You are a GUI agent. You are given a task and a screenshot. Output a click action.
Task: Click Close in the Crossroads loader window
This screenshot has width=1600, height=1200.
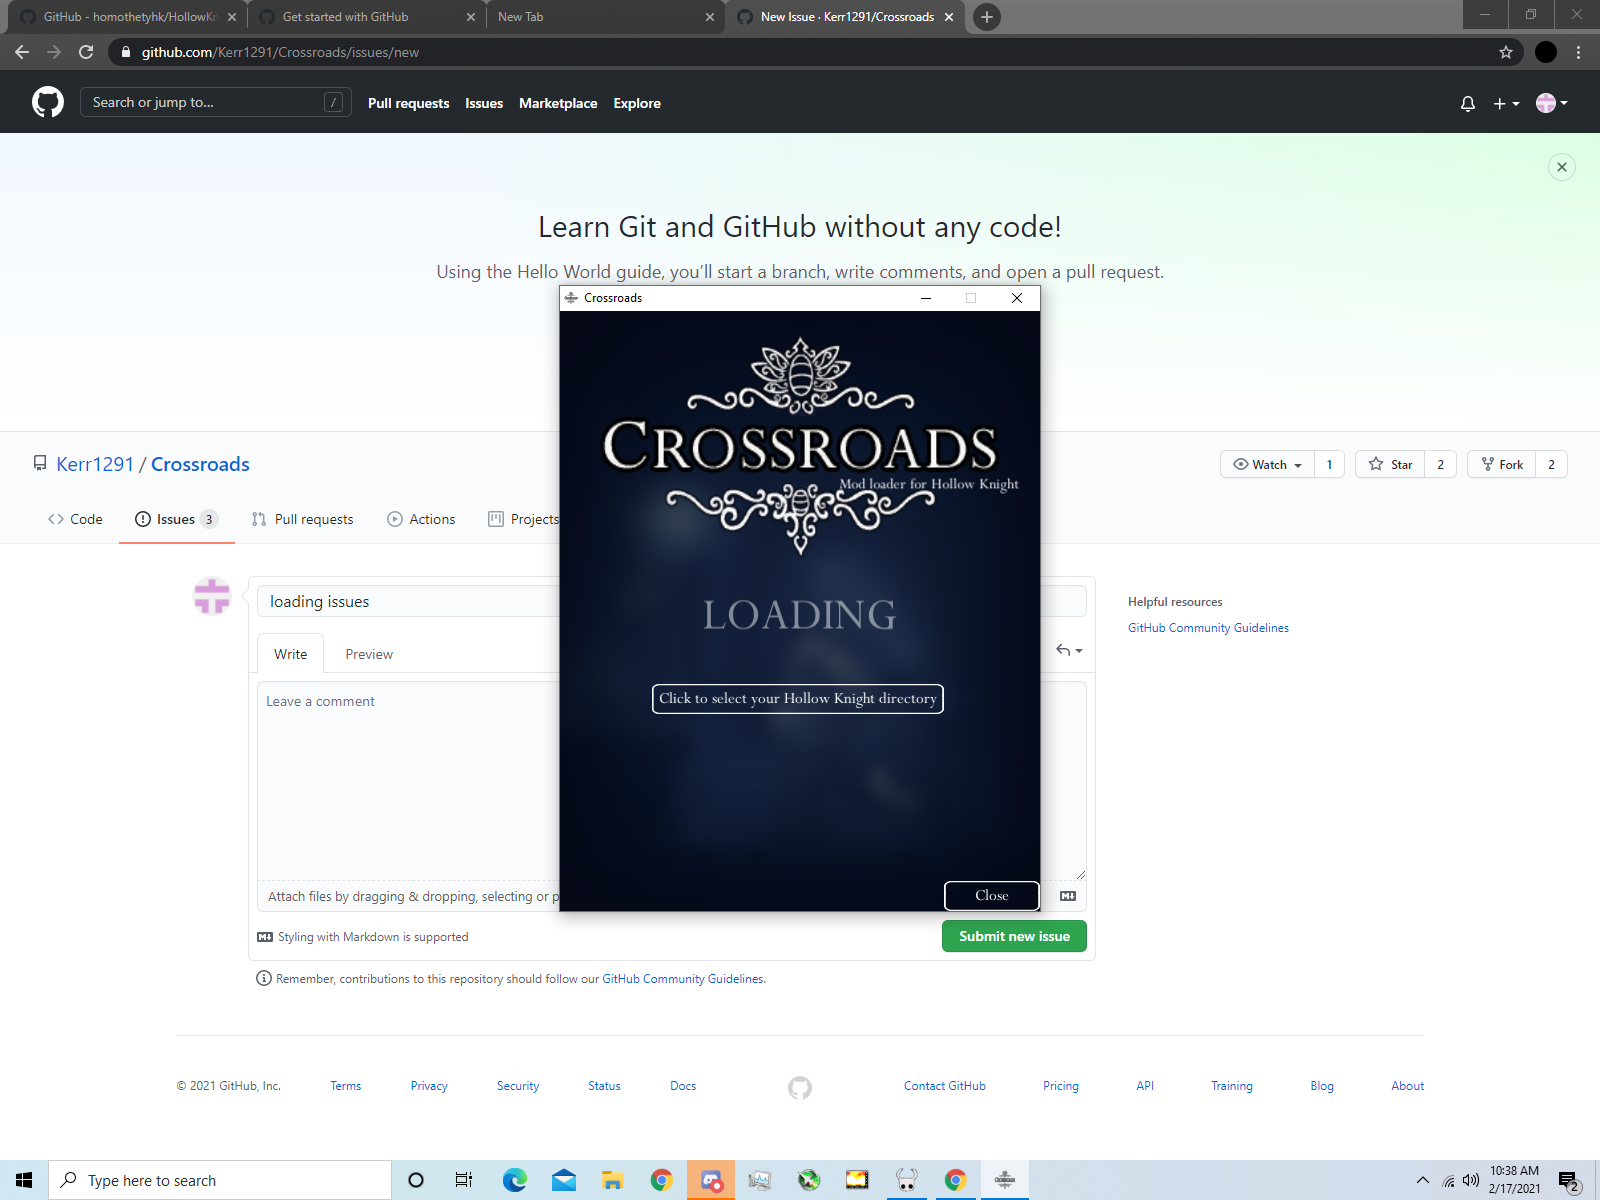click(992, 895)
